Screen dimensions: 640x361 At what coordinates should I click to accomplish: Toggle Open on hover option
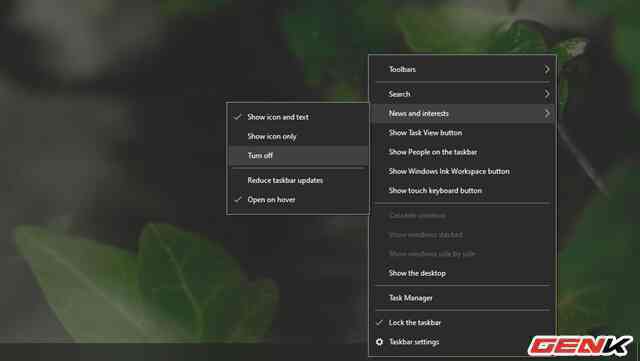[x=298, y=200]
